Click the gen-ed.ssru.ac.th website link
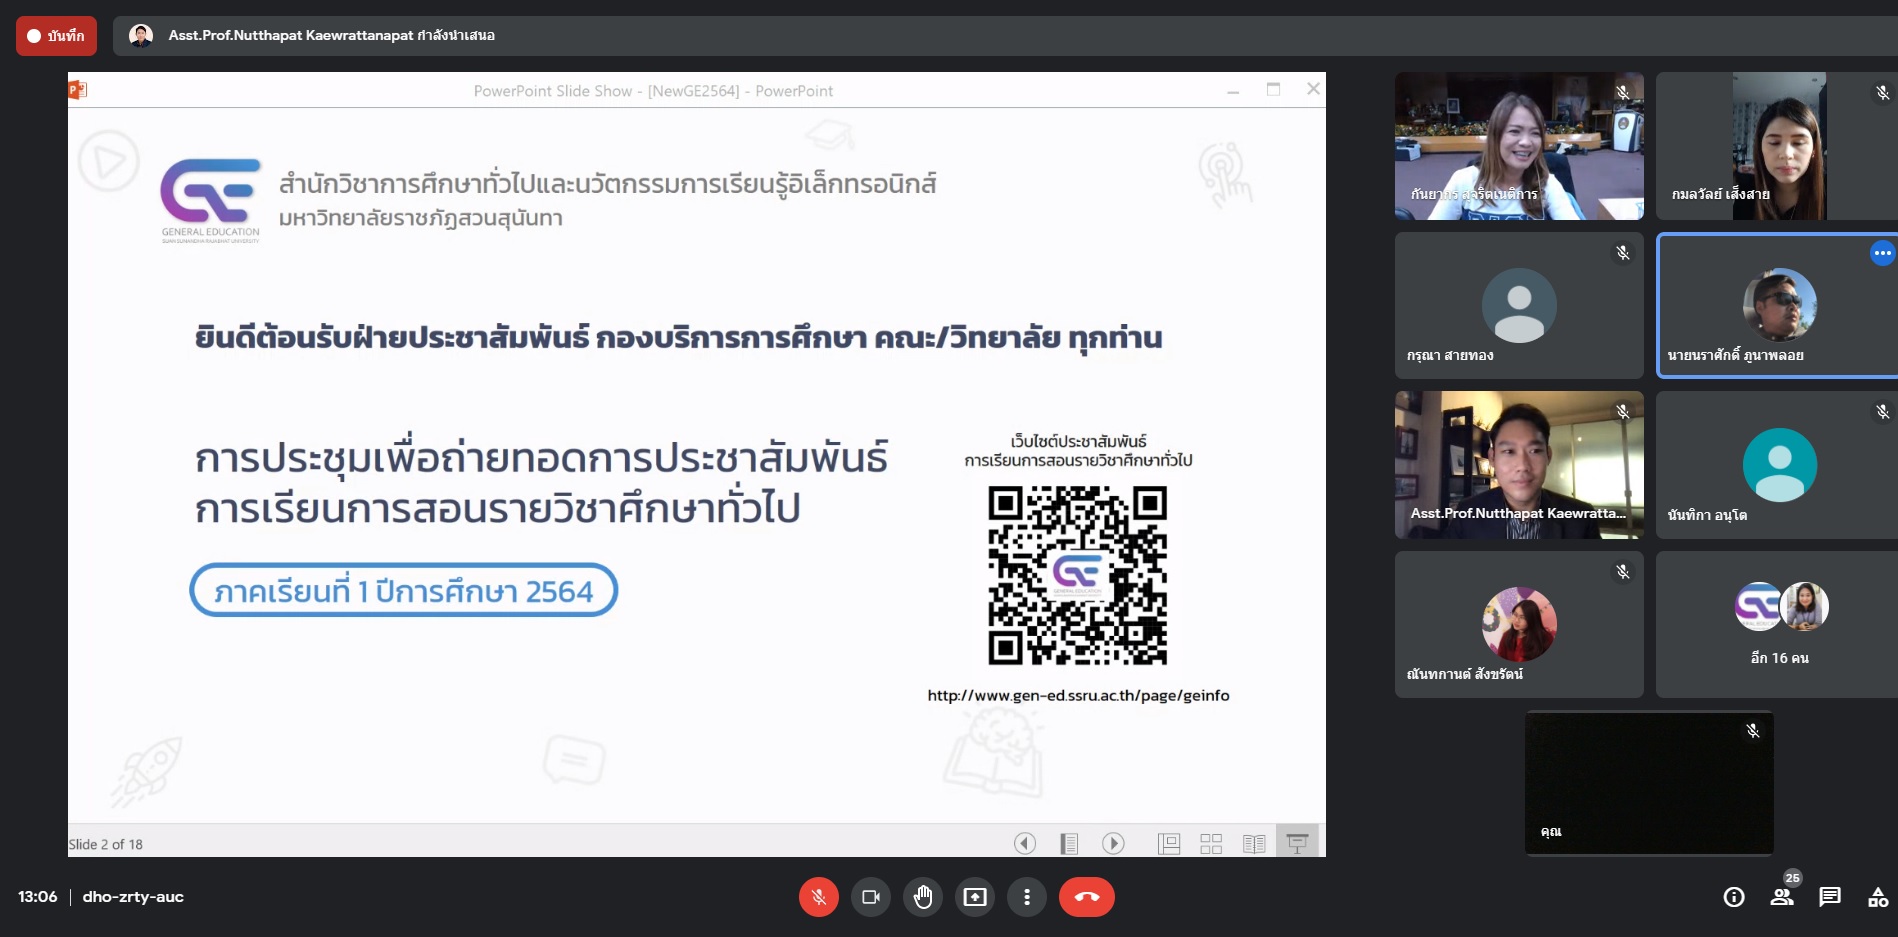Screen dimensions: 1898x937 pyautogui.click(x=1078, y=696)
